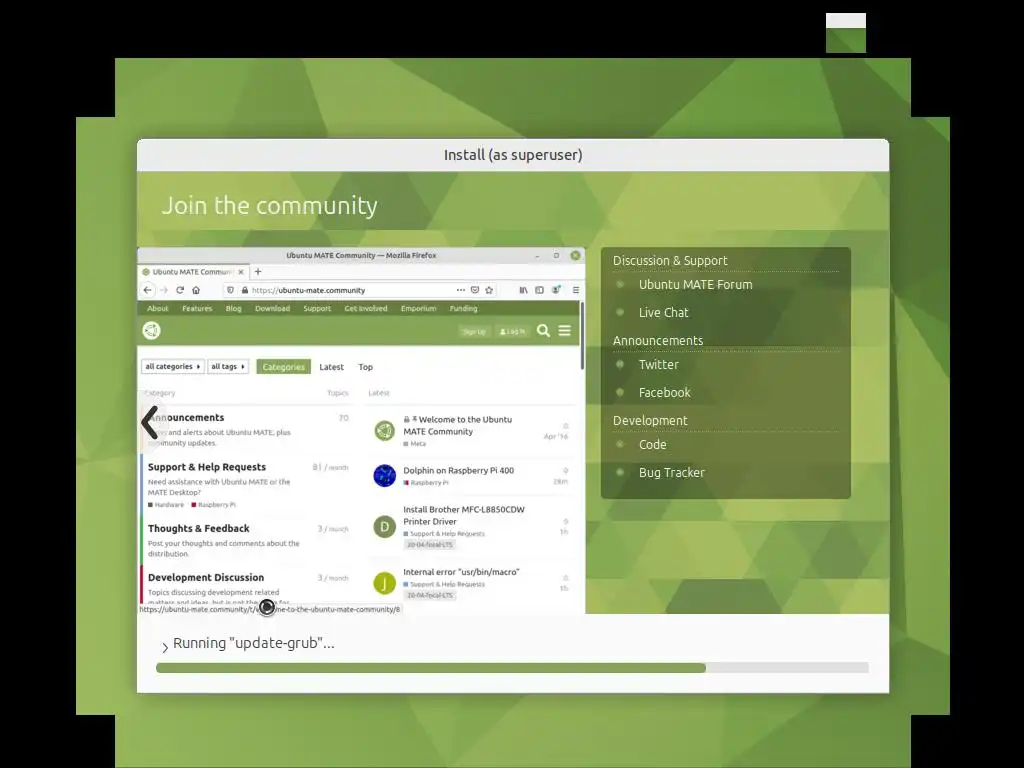This screenshot has height=768, width=1024.
Task: Click the blue Dolphin topic avatar
Action: 385,475
